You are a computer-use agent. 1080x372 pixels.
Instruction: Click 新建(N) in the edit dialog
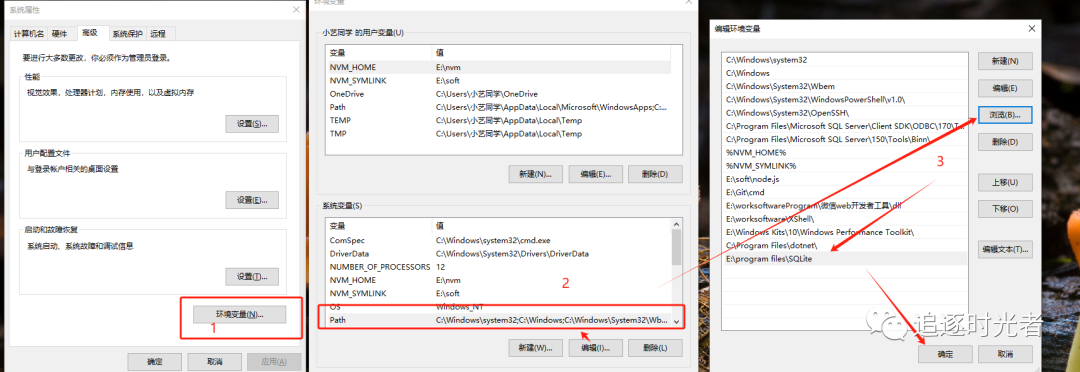[1005, 61]
